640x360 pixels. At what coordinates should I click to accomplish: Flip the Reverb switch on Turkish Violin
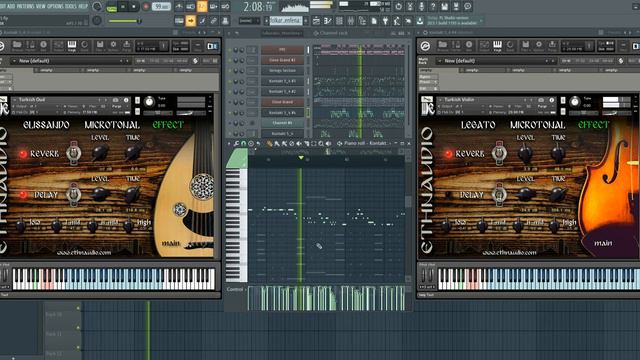coord(499,153)
